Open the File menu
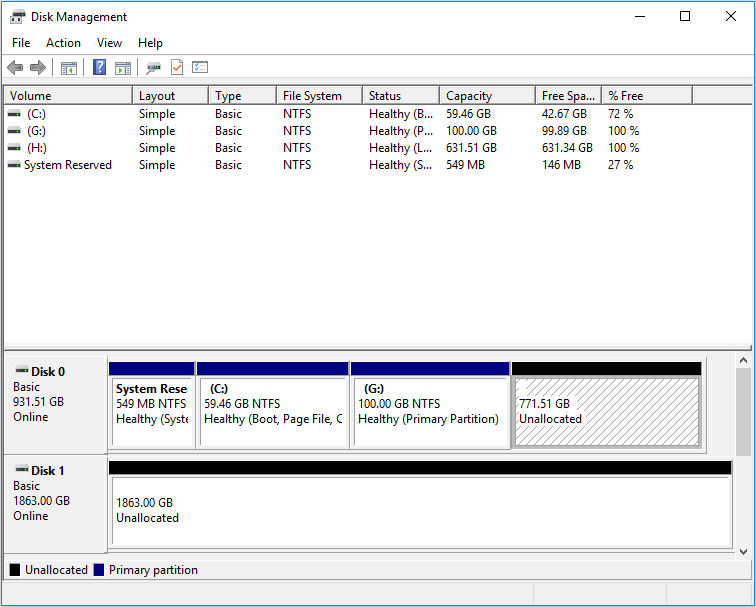Screen dimensions: 756x607 (21, 43)
